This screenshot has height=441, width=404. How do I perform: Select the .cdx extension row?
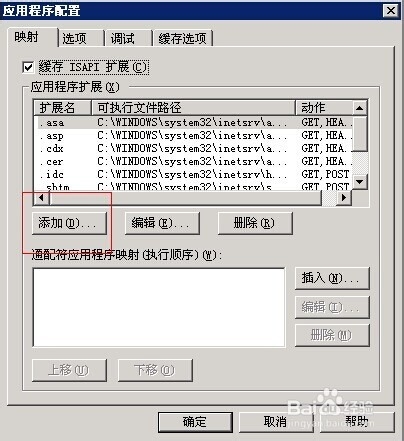click(x=193, y=148)
